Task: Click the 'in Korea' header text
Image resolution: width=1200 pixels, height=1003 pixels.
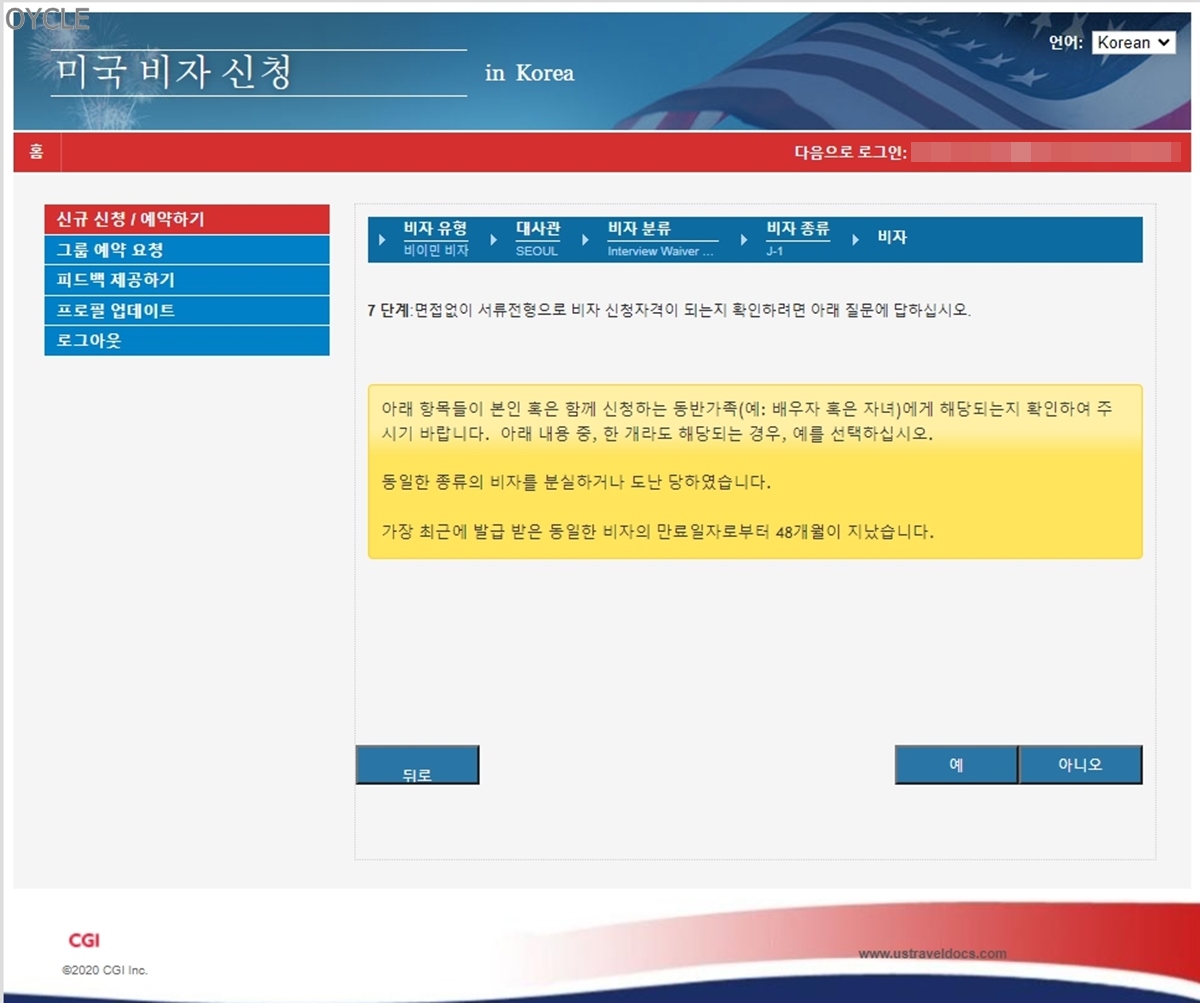Action: pos(530,73)
